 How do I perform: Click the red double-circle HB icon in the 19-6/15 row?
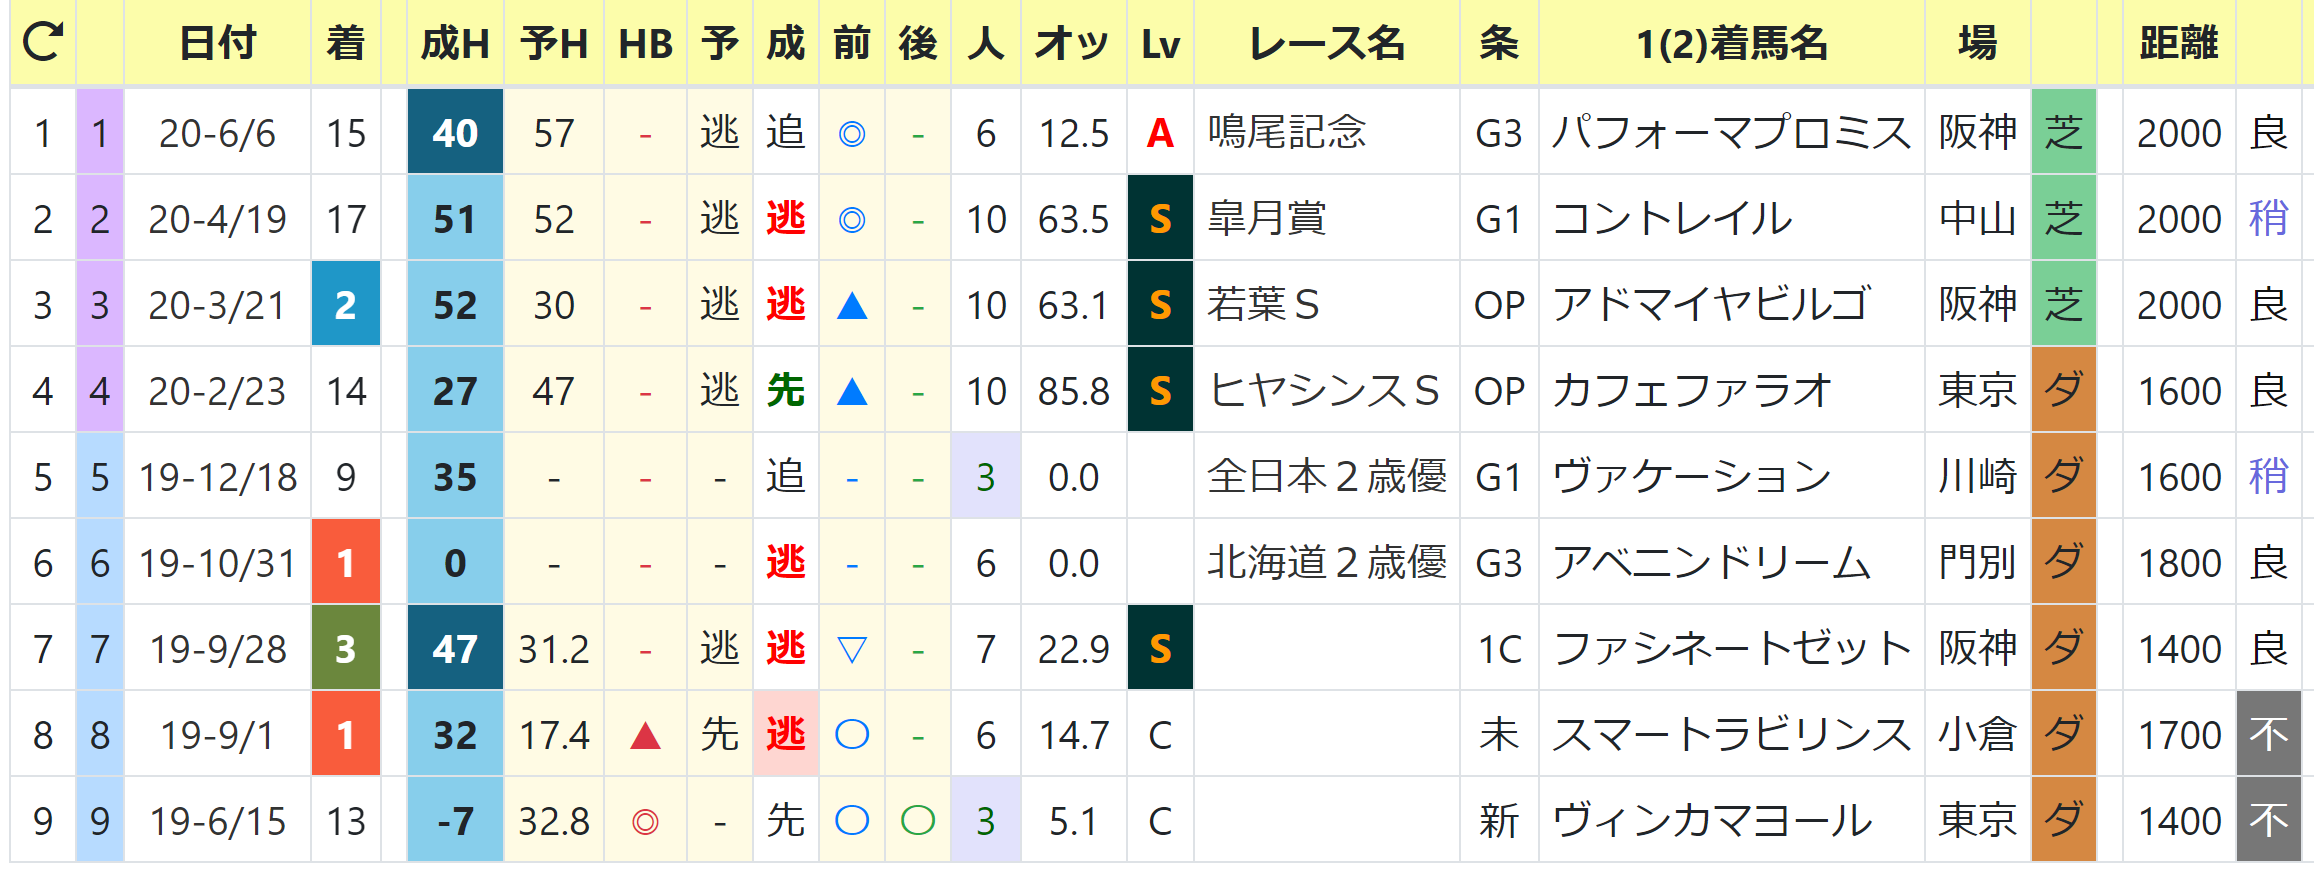(645, 822)
